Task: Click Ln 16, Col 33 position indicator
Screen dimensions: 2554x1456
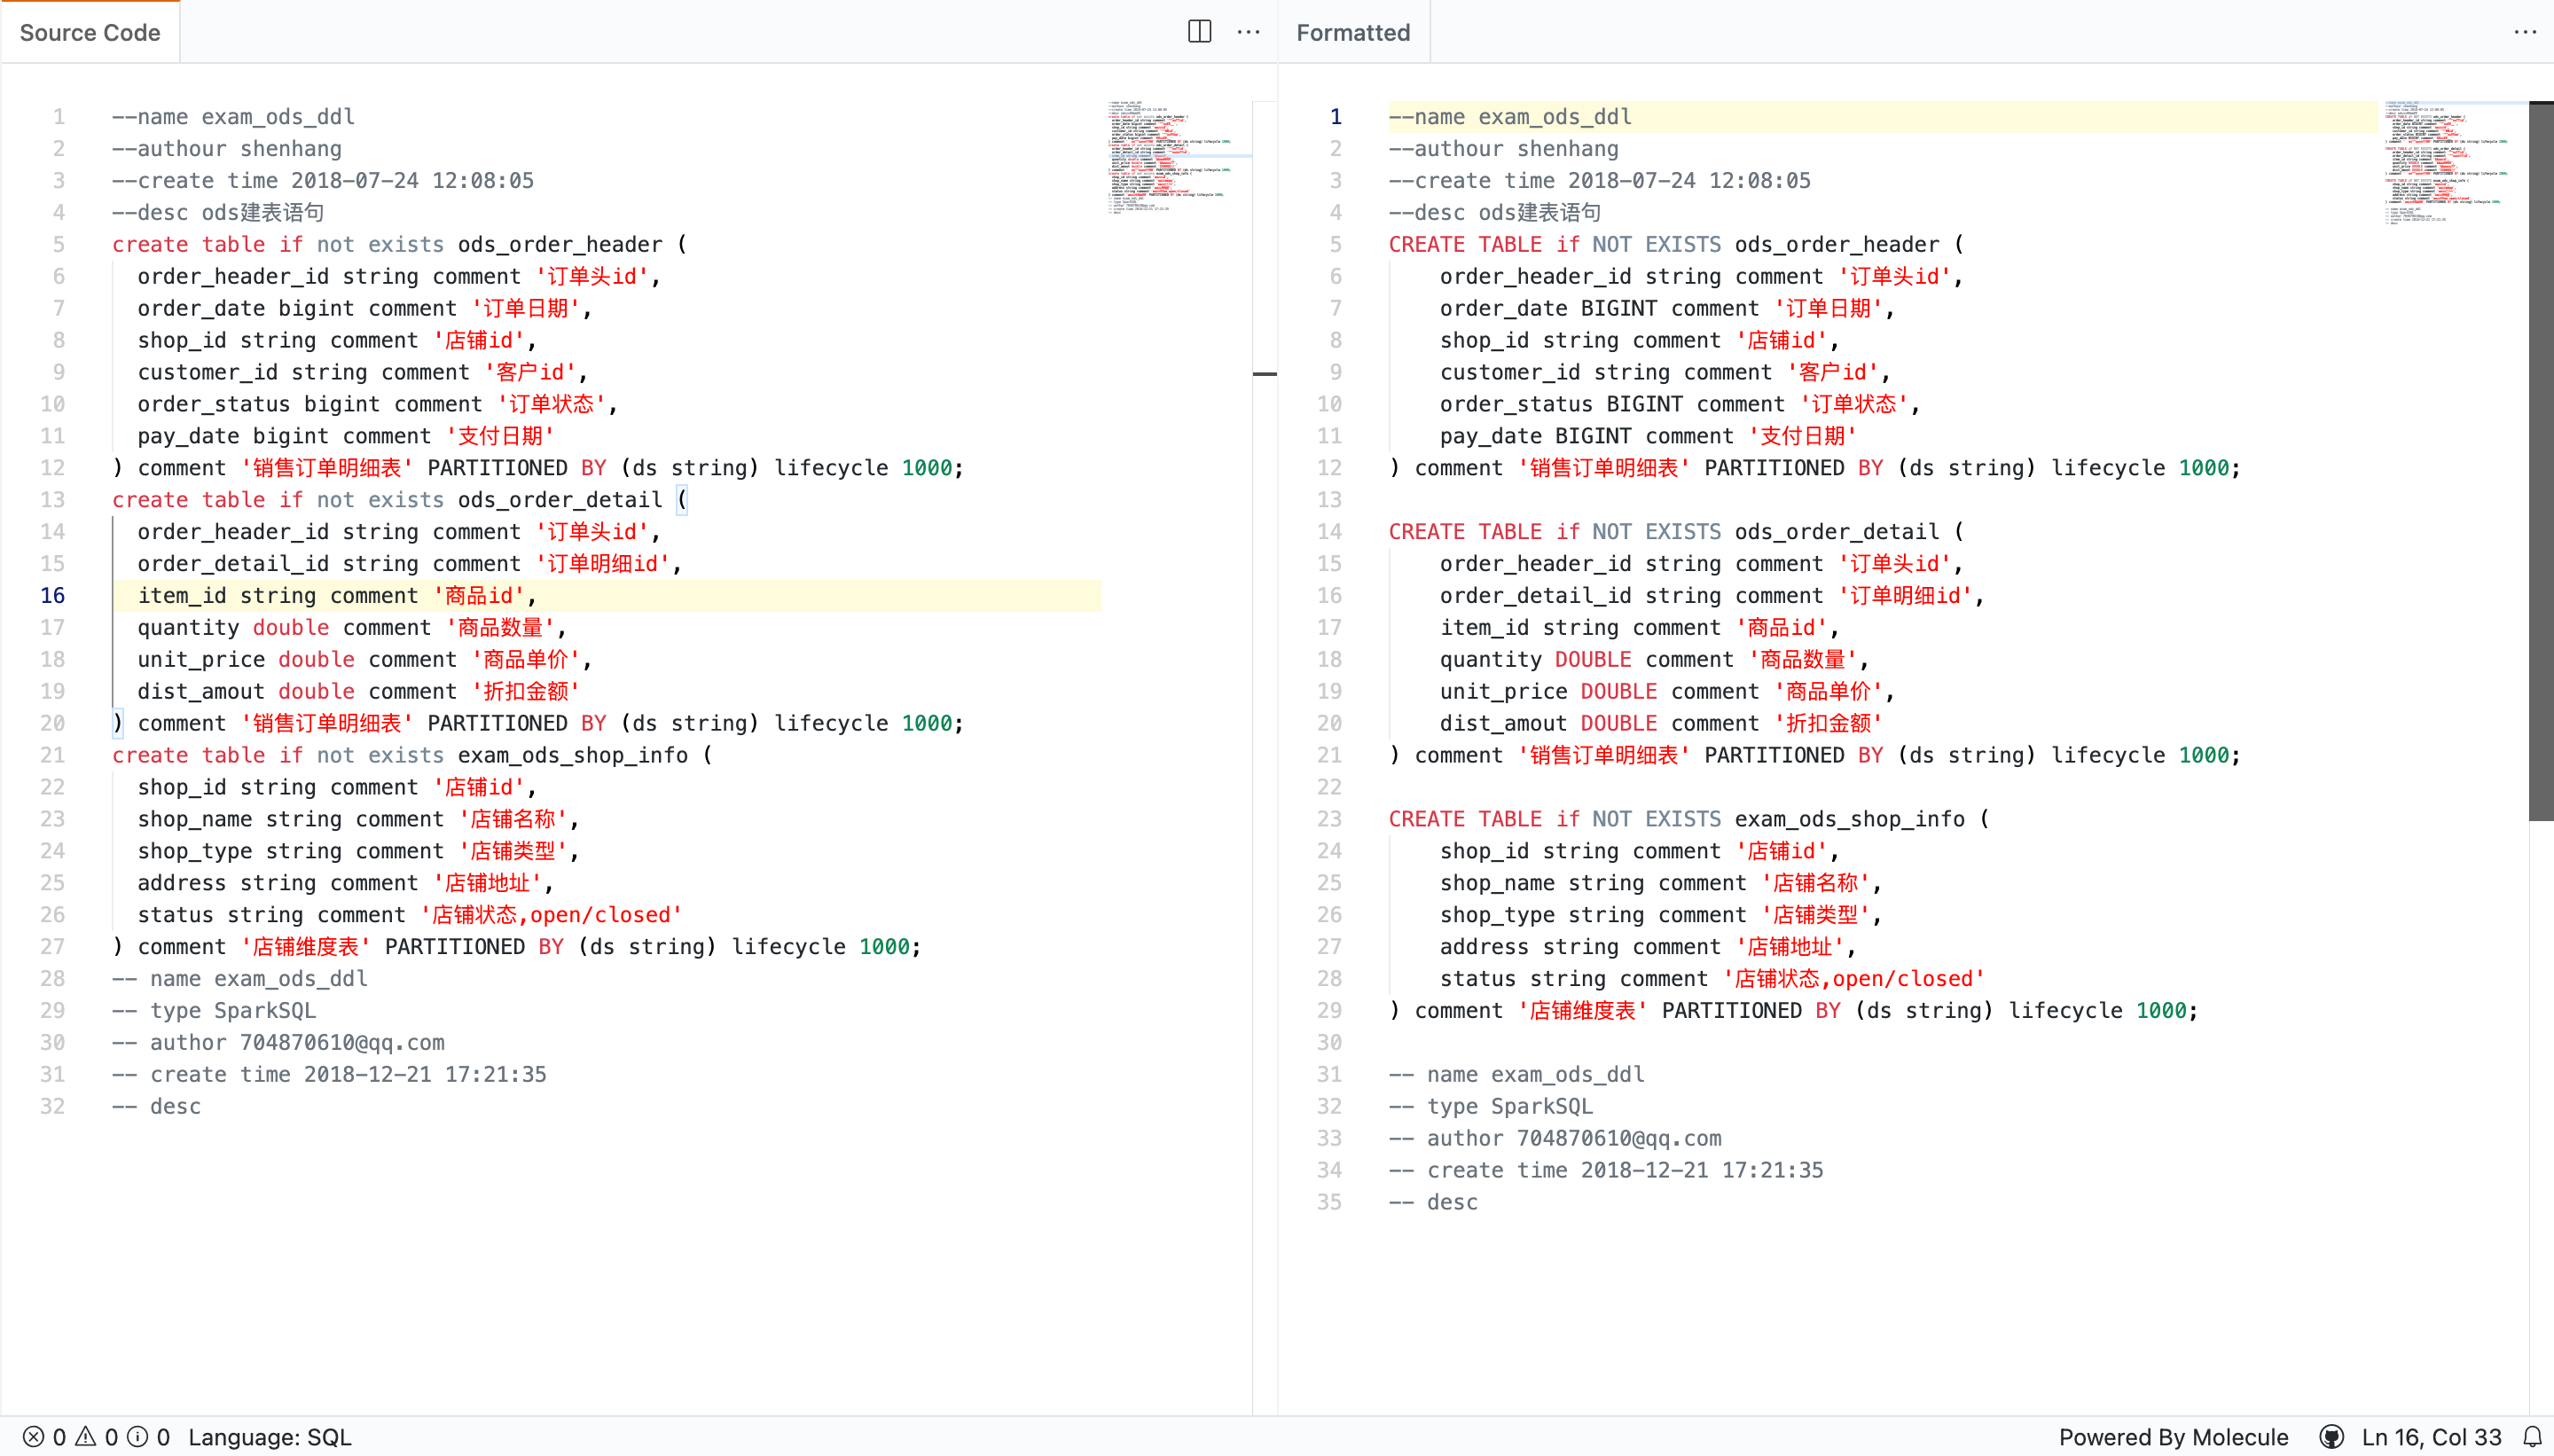Action: click(x=2430, y=1437)
